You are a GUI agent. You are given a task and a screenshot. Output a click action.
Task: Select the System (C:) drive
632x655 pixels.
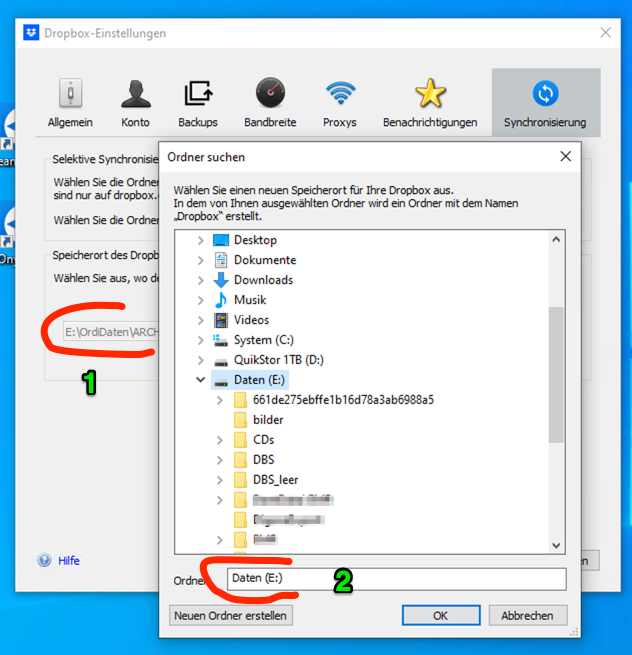click(253, 340)
